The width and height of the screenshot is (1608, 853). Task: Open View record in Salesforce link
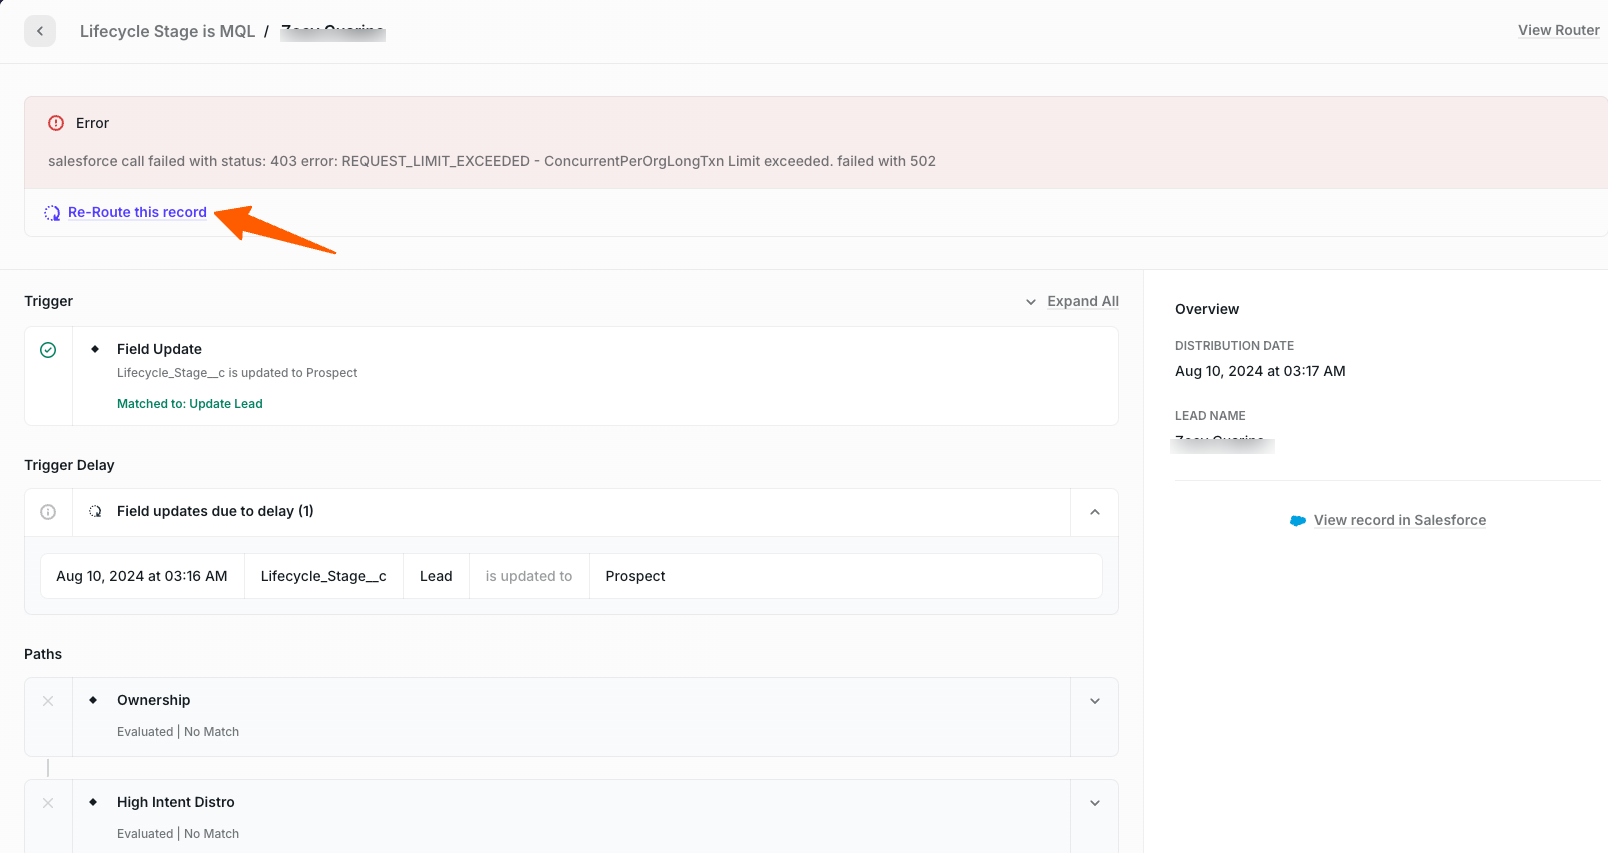[1399, 520]
